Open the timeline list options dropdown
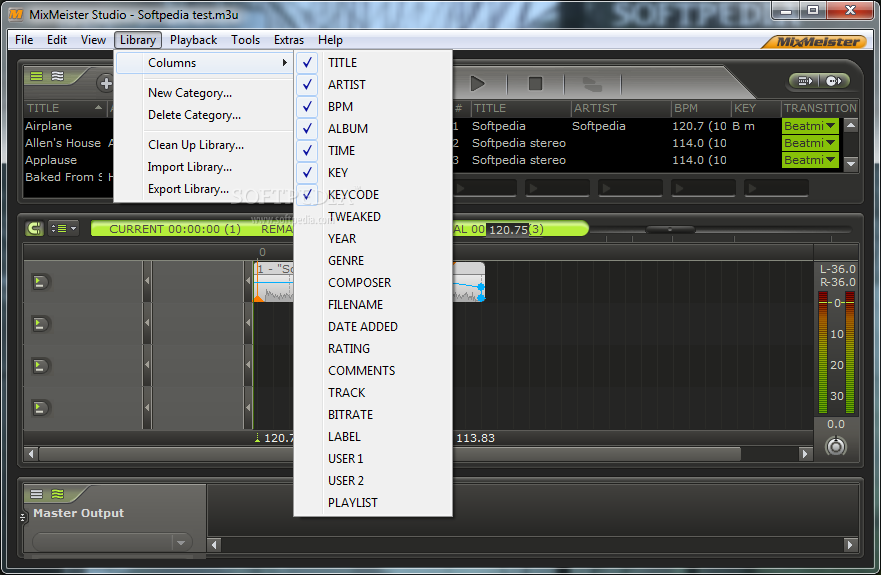Image resolution: width=881 pixels, height=575 pixels. (63, 228)
